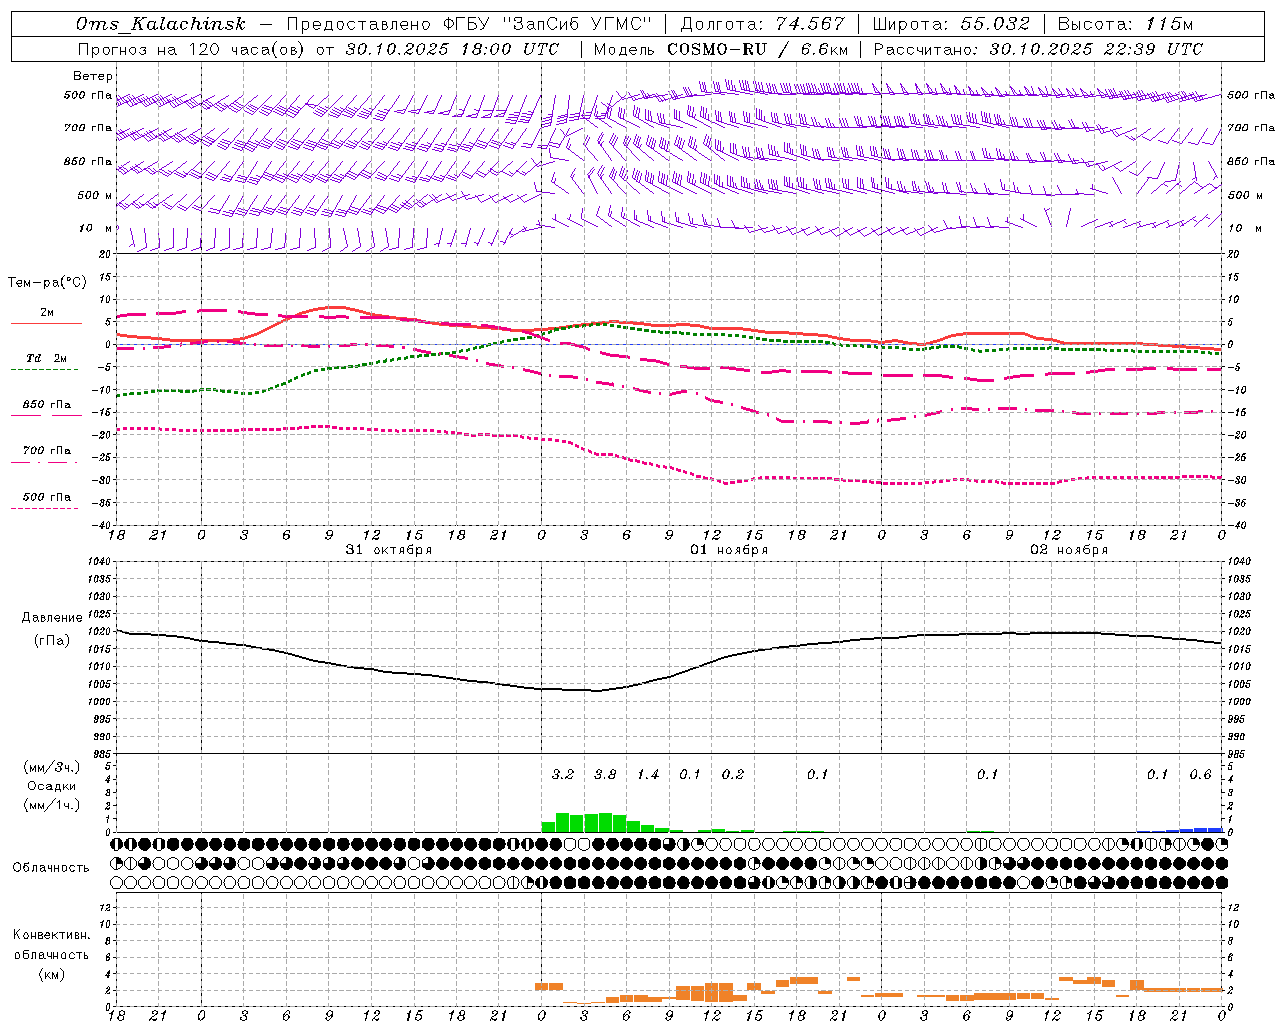The width and height of the screenshot is (1280, 1024).
Task: Click the 0.6 precipitation amount value
Action: (1200, 775)
